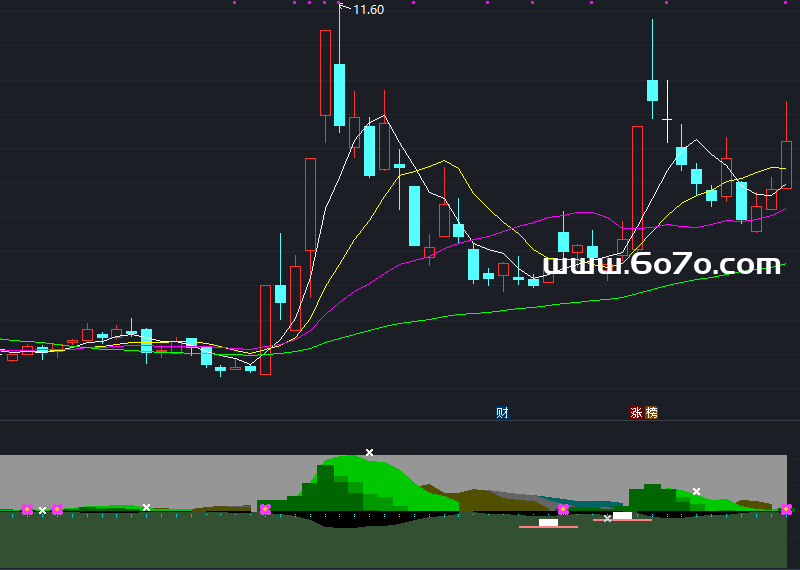The width and height of the screenshot is (800, 570).
Task: Click the blue 财 financial event marker
Action: point(502,412)
